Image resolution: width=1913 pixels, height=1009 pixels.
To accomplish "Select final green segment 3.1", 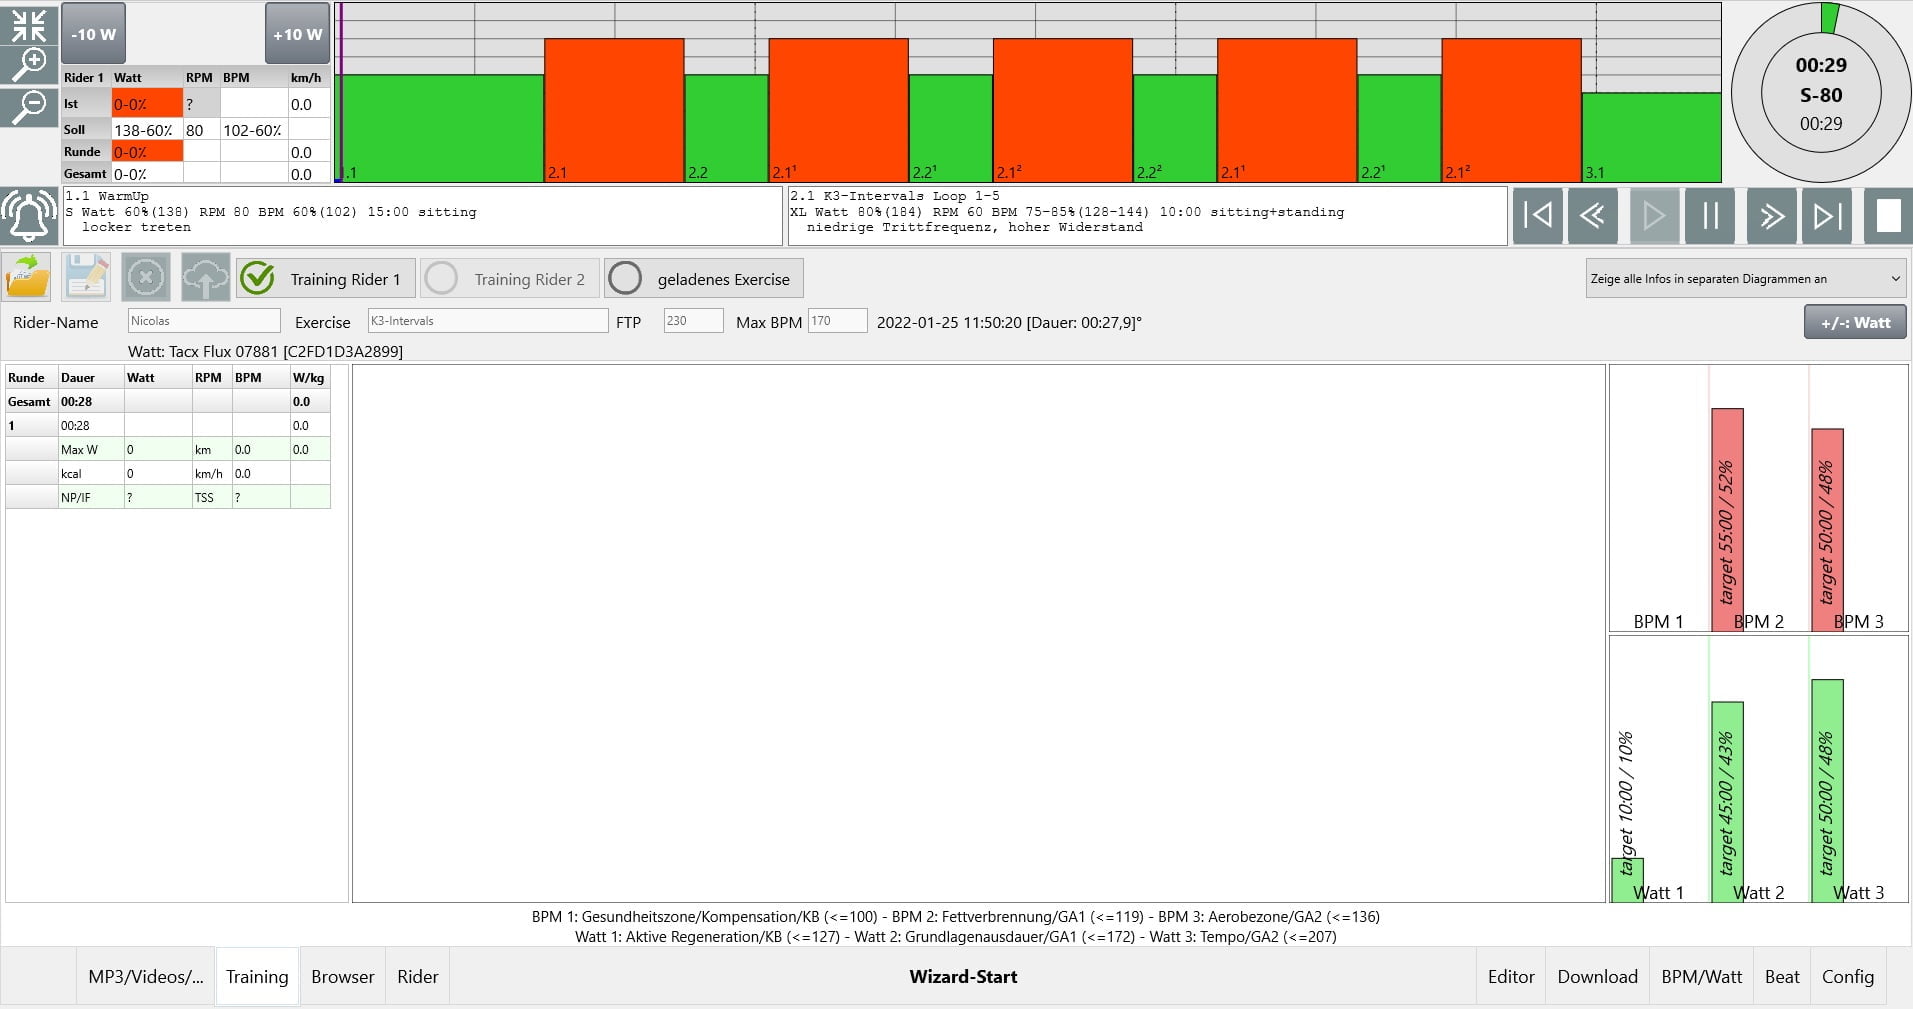I will pyautogui.click(x=1652, y=137).
